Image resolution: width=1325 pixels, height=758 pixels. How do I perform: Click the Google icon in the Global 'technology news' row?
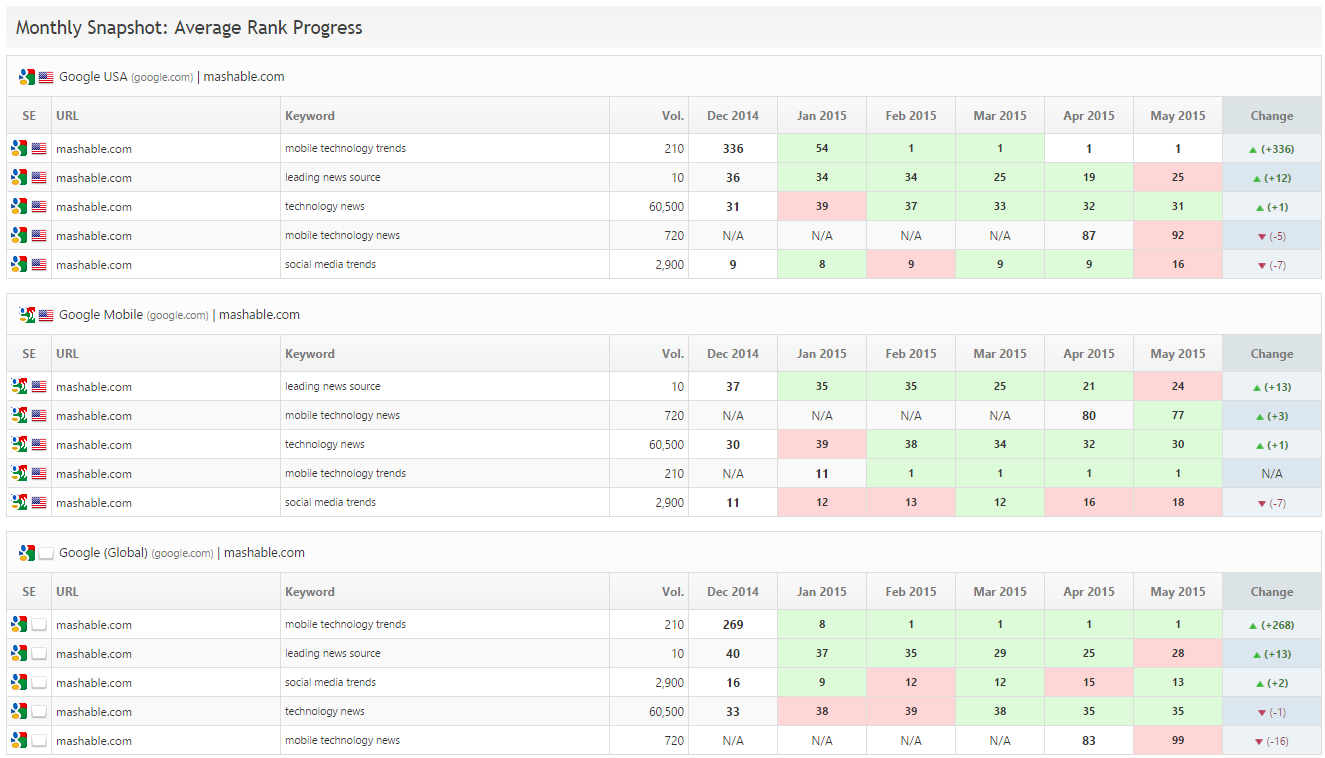19,712
